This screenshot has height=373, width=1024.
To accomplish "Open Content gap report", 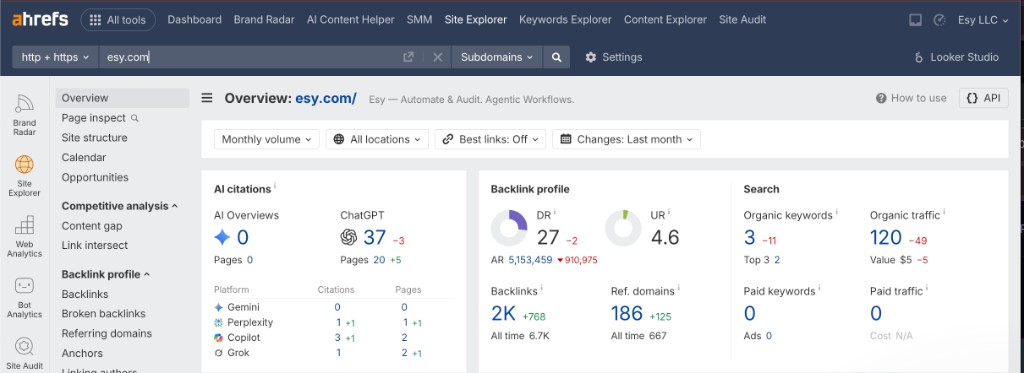I will click(91, 226).
